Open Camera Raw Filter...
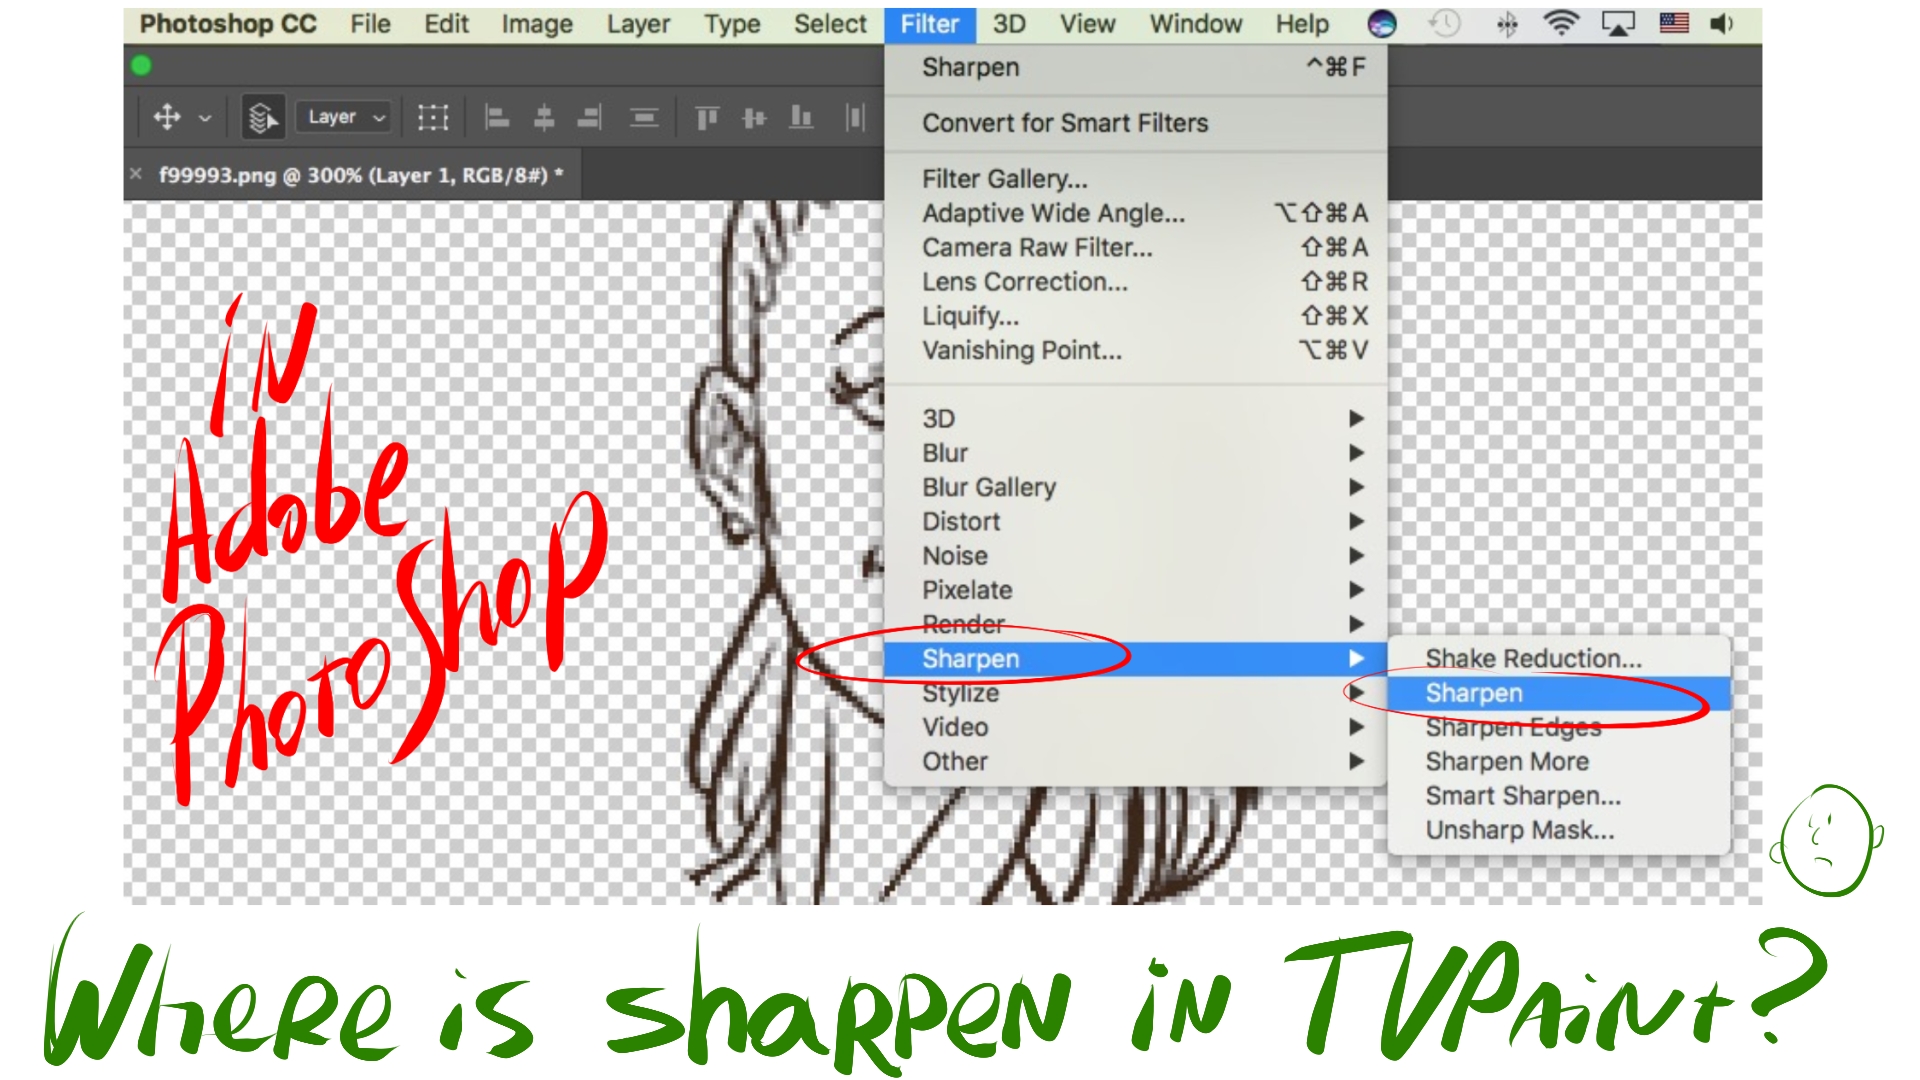1920x1080 pixels. pyautogui.click(x=1136, y=247)
